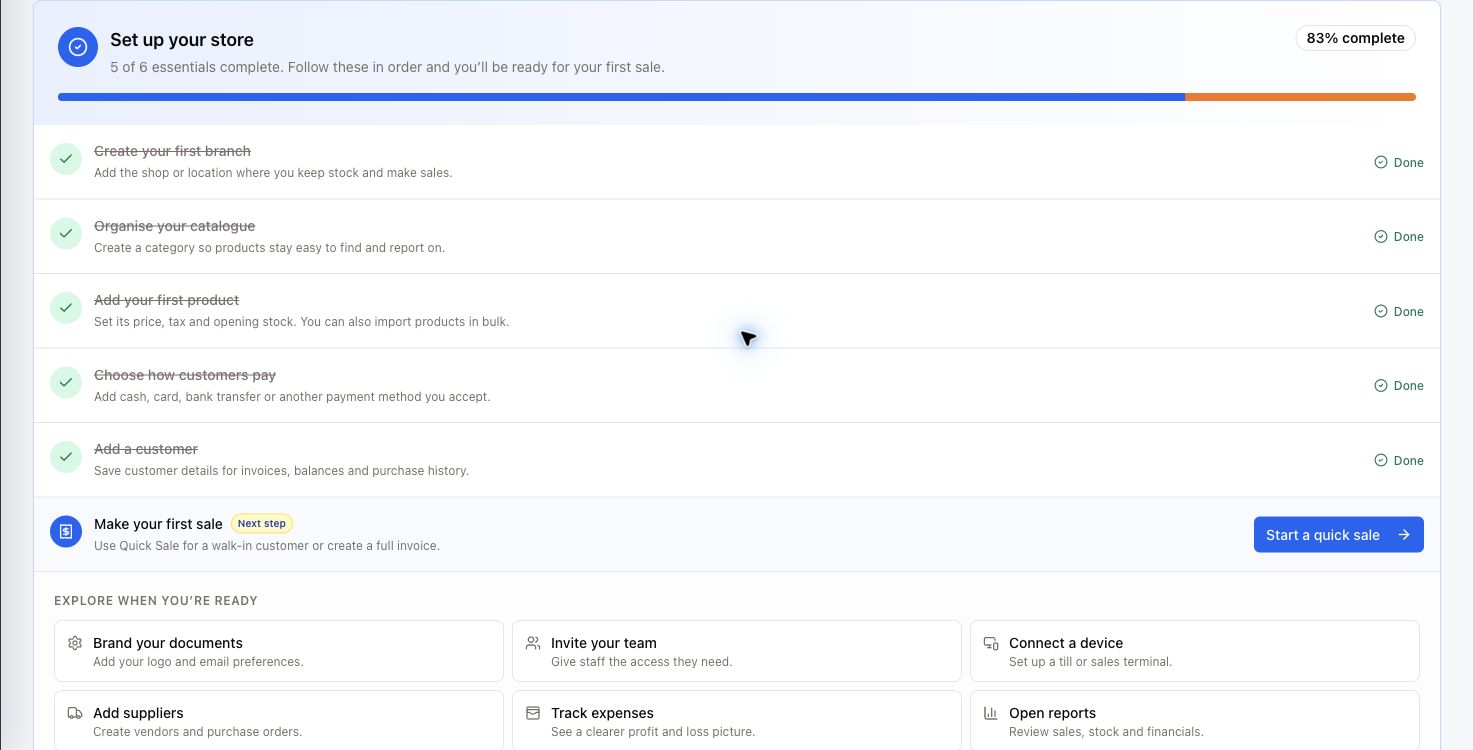Click the green check circle for Add your first product
The image size is (1473, 750).
point(66,308)
